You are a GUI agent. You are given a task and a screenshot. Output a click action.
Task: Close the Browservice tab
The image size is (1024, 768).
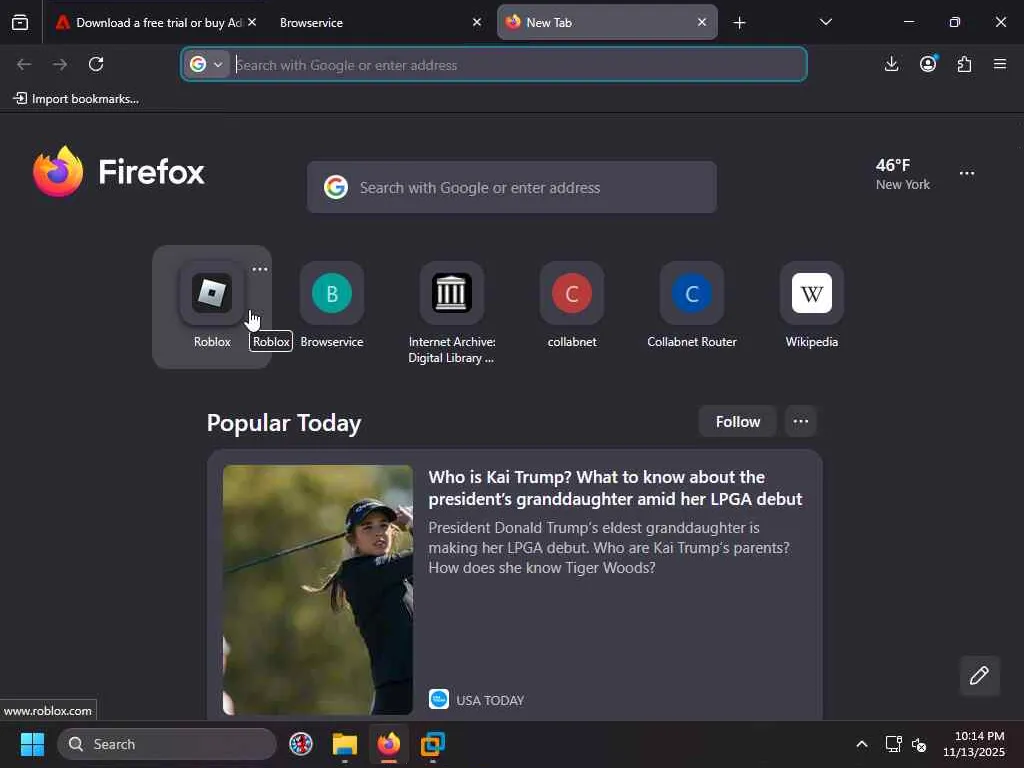[477, 22]
